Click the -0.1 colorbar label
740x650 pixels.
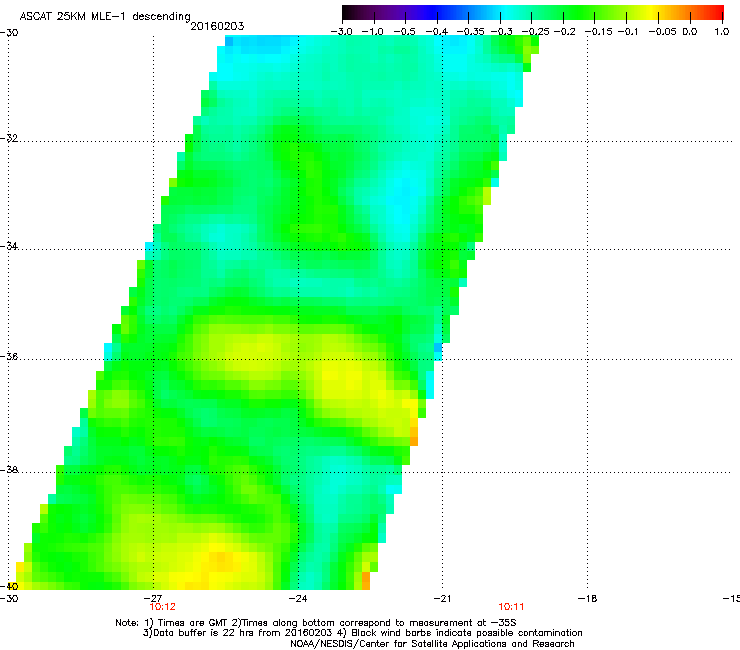pyautogui.click(x=628, y=32)
